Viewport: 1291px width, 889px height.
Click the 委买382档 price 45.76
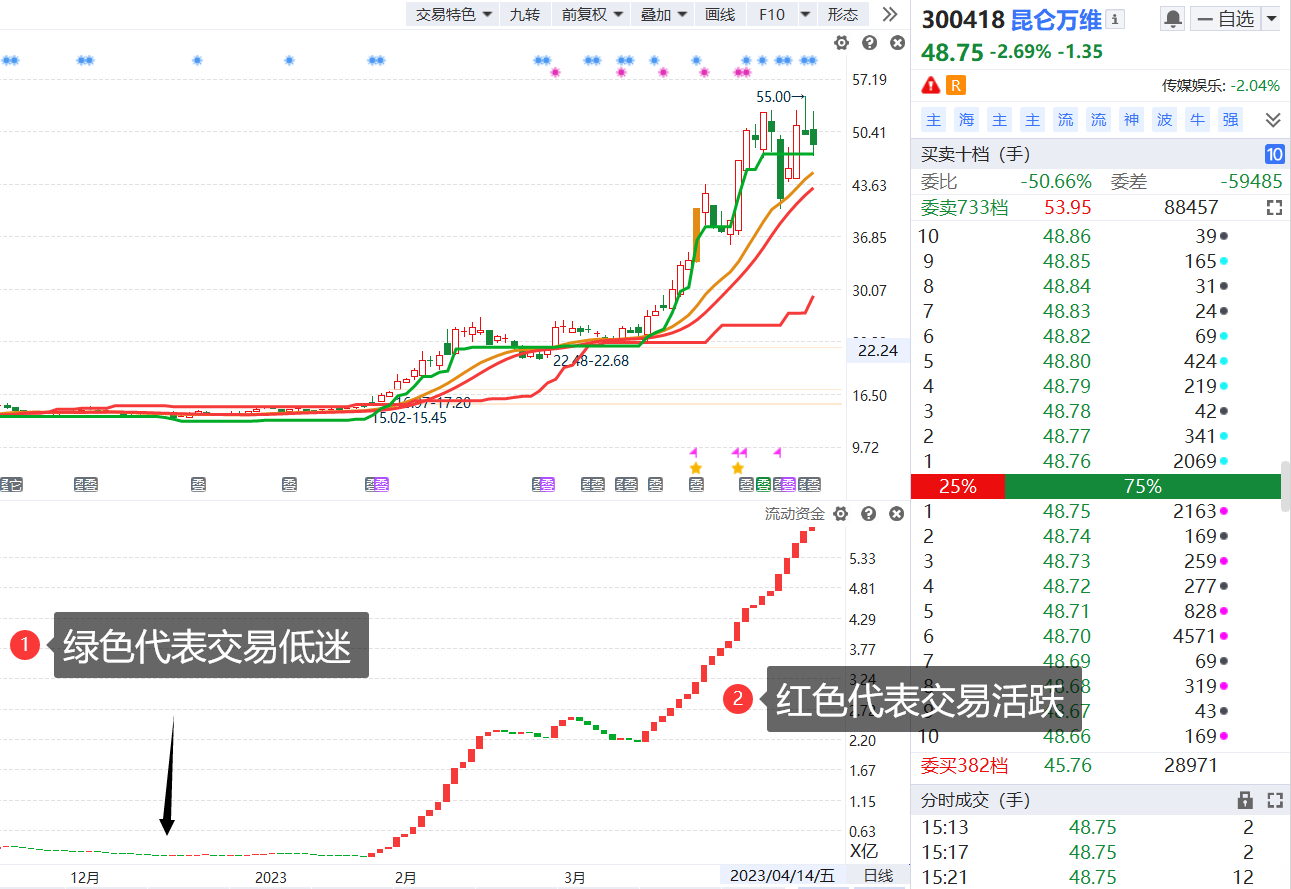point(1067,766)
